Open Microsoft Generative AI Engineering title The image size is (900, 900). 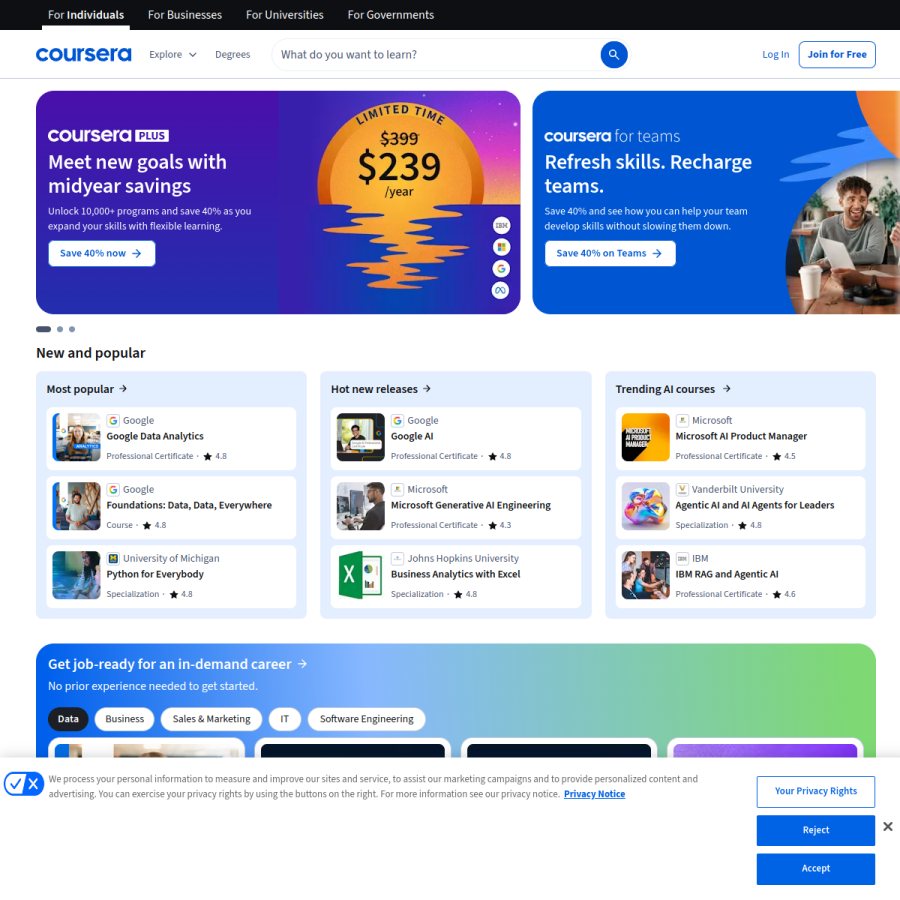(471, 505)
